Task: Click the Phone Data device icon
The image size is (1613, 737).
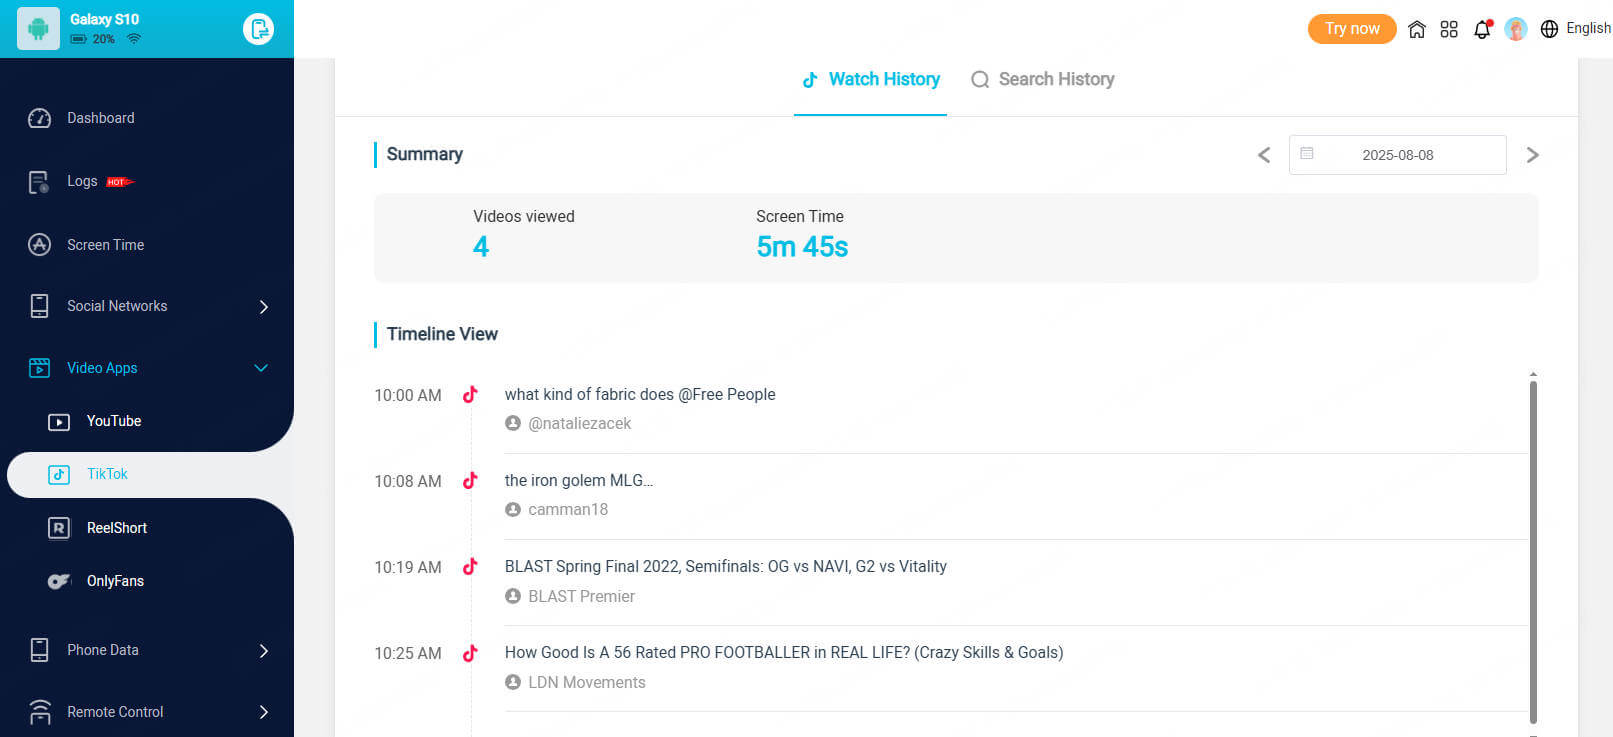Action: [39, 650]
